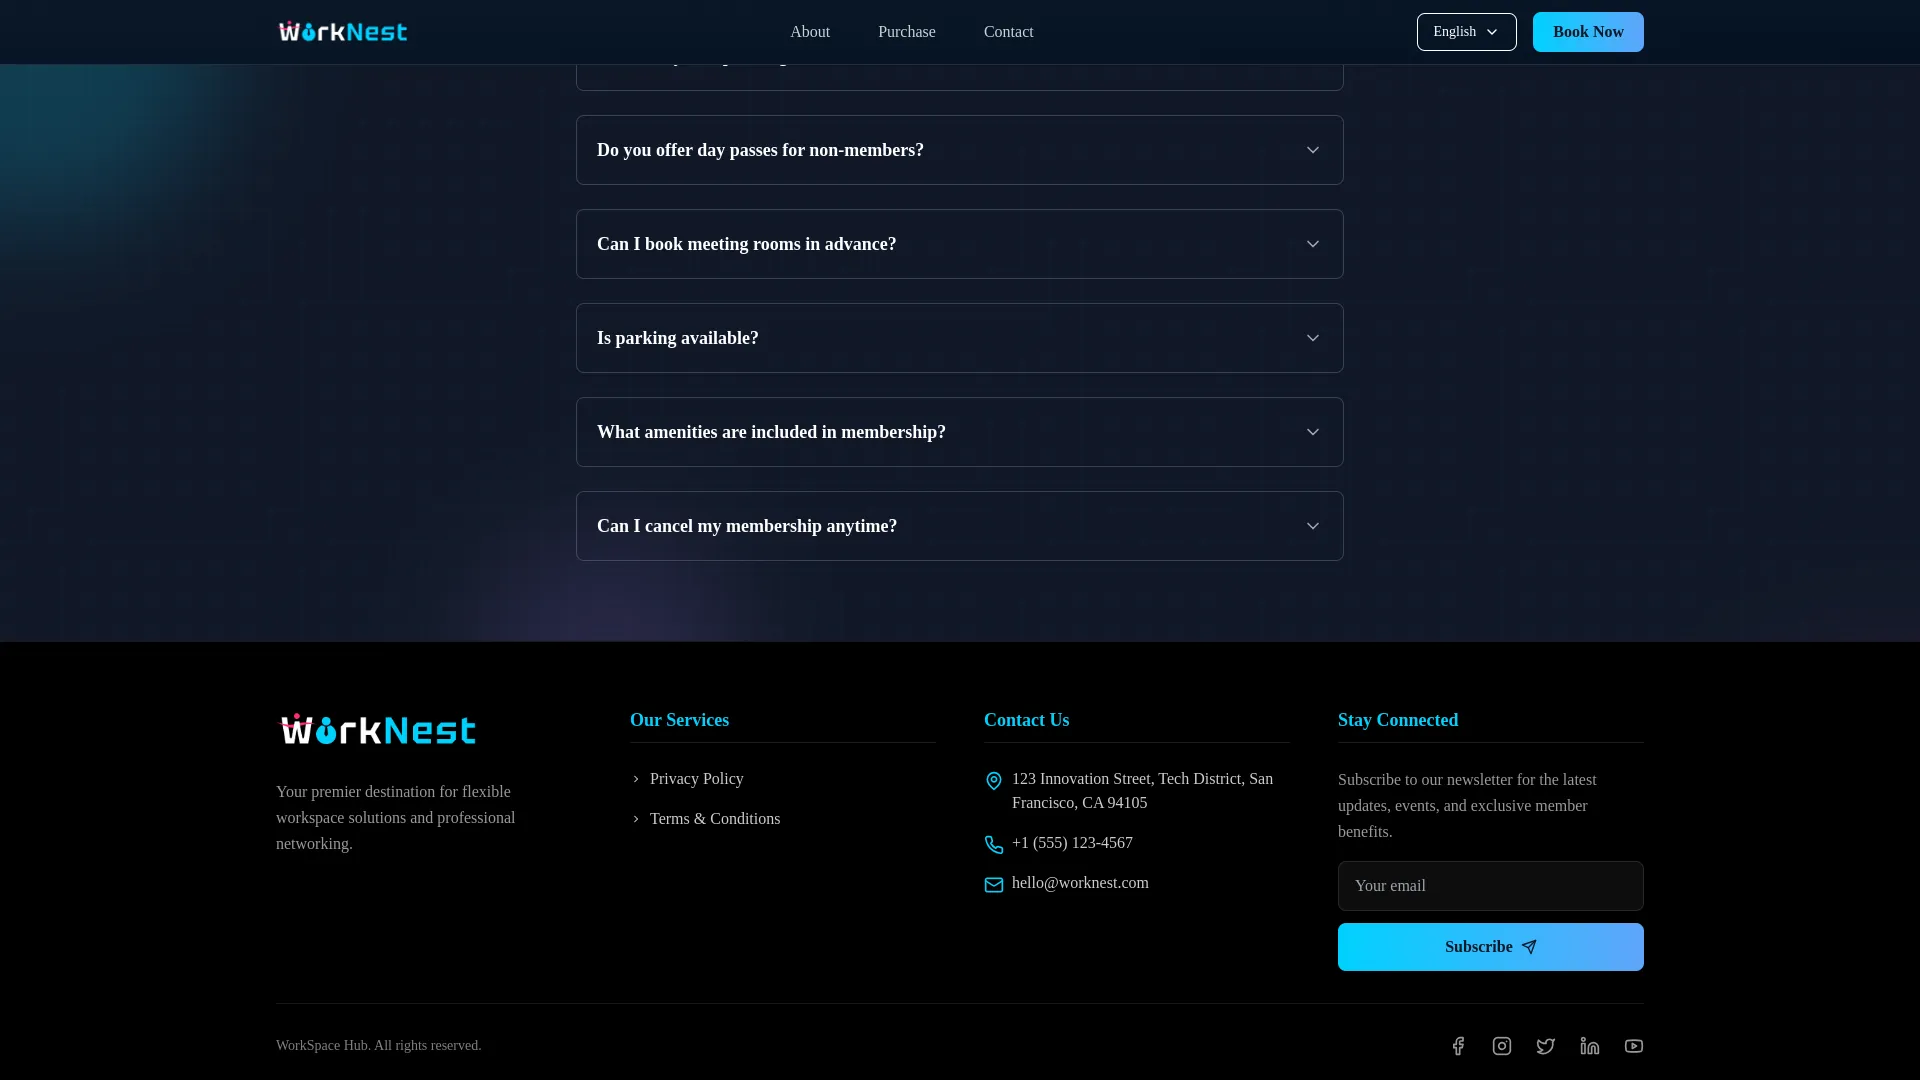Open the Instagram social icon
Image resolution: width=1920 pixels, height=1080 pixels.
(1502, 1046)
